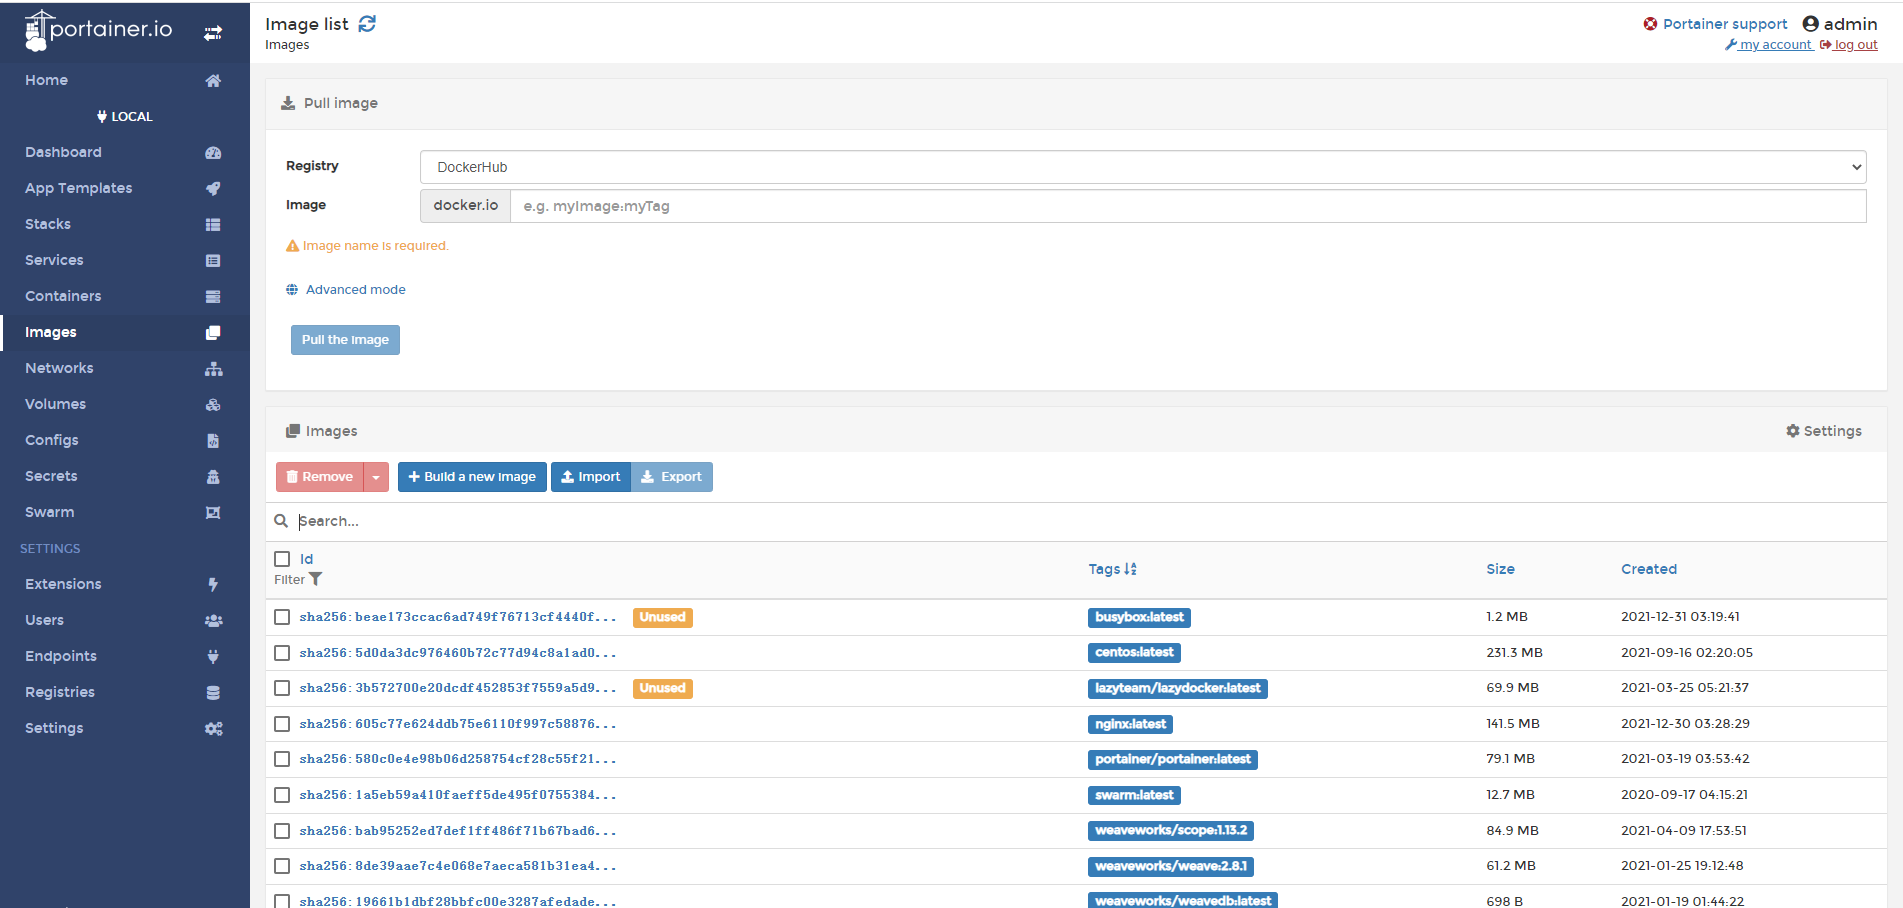This screenshot has width=1903, height=908.
Task: Click the Extensions bolt icon
Action: (213, 585)
